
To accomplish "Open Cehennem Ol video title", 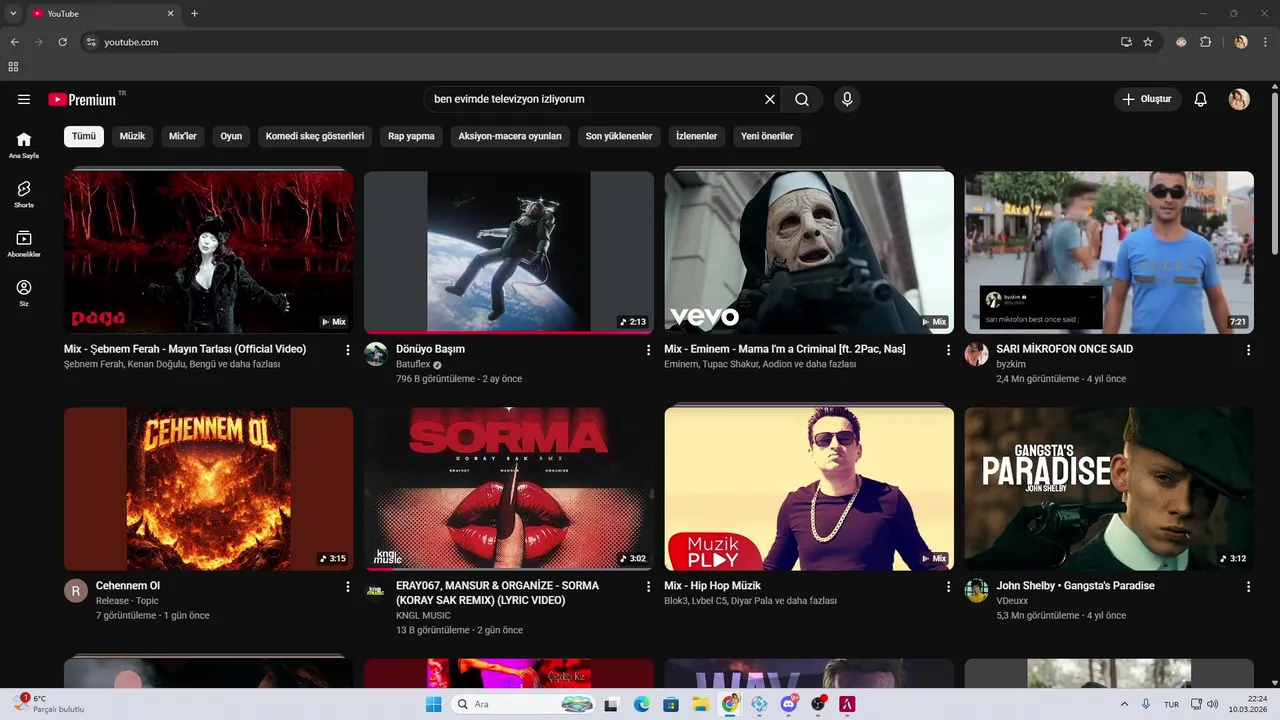I will [x=128, y=585].
